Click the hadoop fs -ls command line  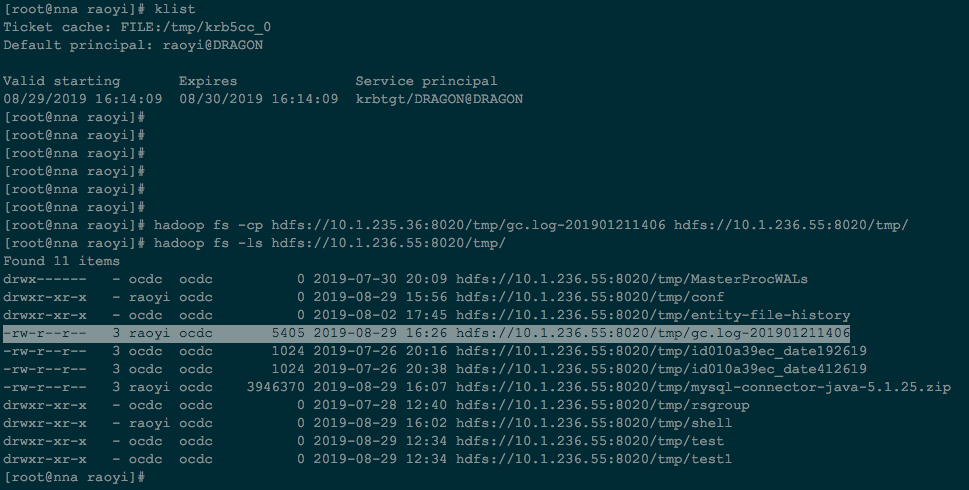pos(329,243)
